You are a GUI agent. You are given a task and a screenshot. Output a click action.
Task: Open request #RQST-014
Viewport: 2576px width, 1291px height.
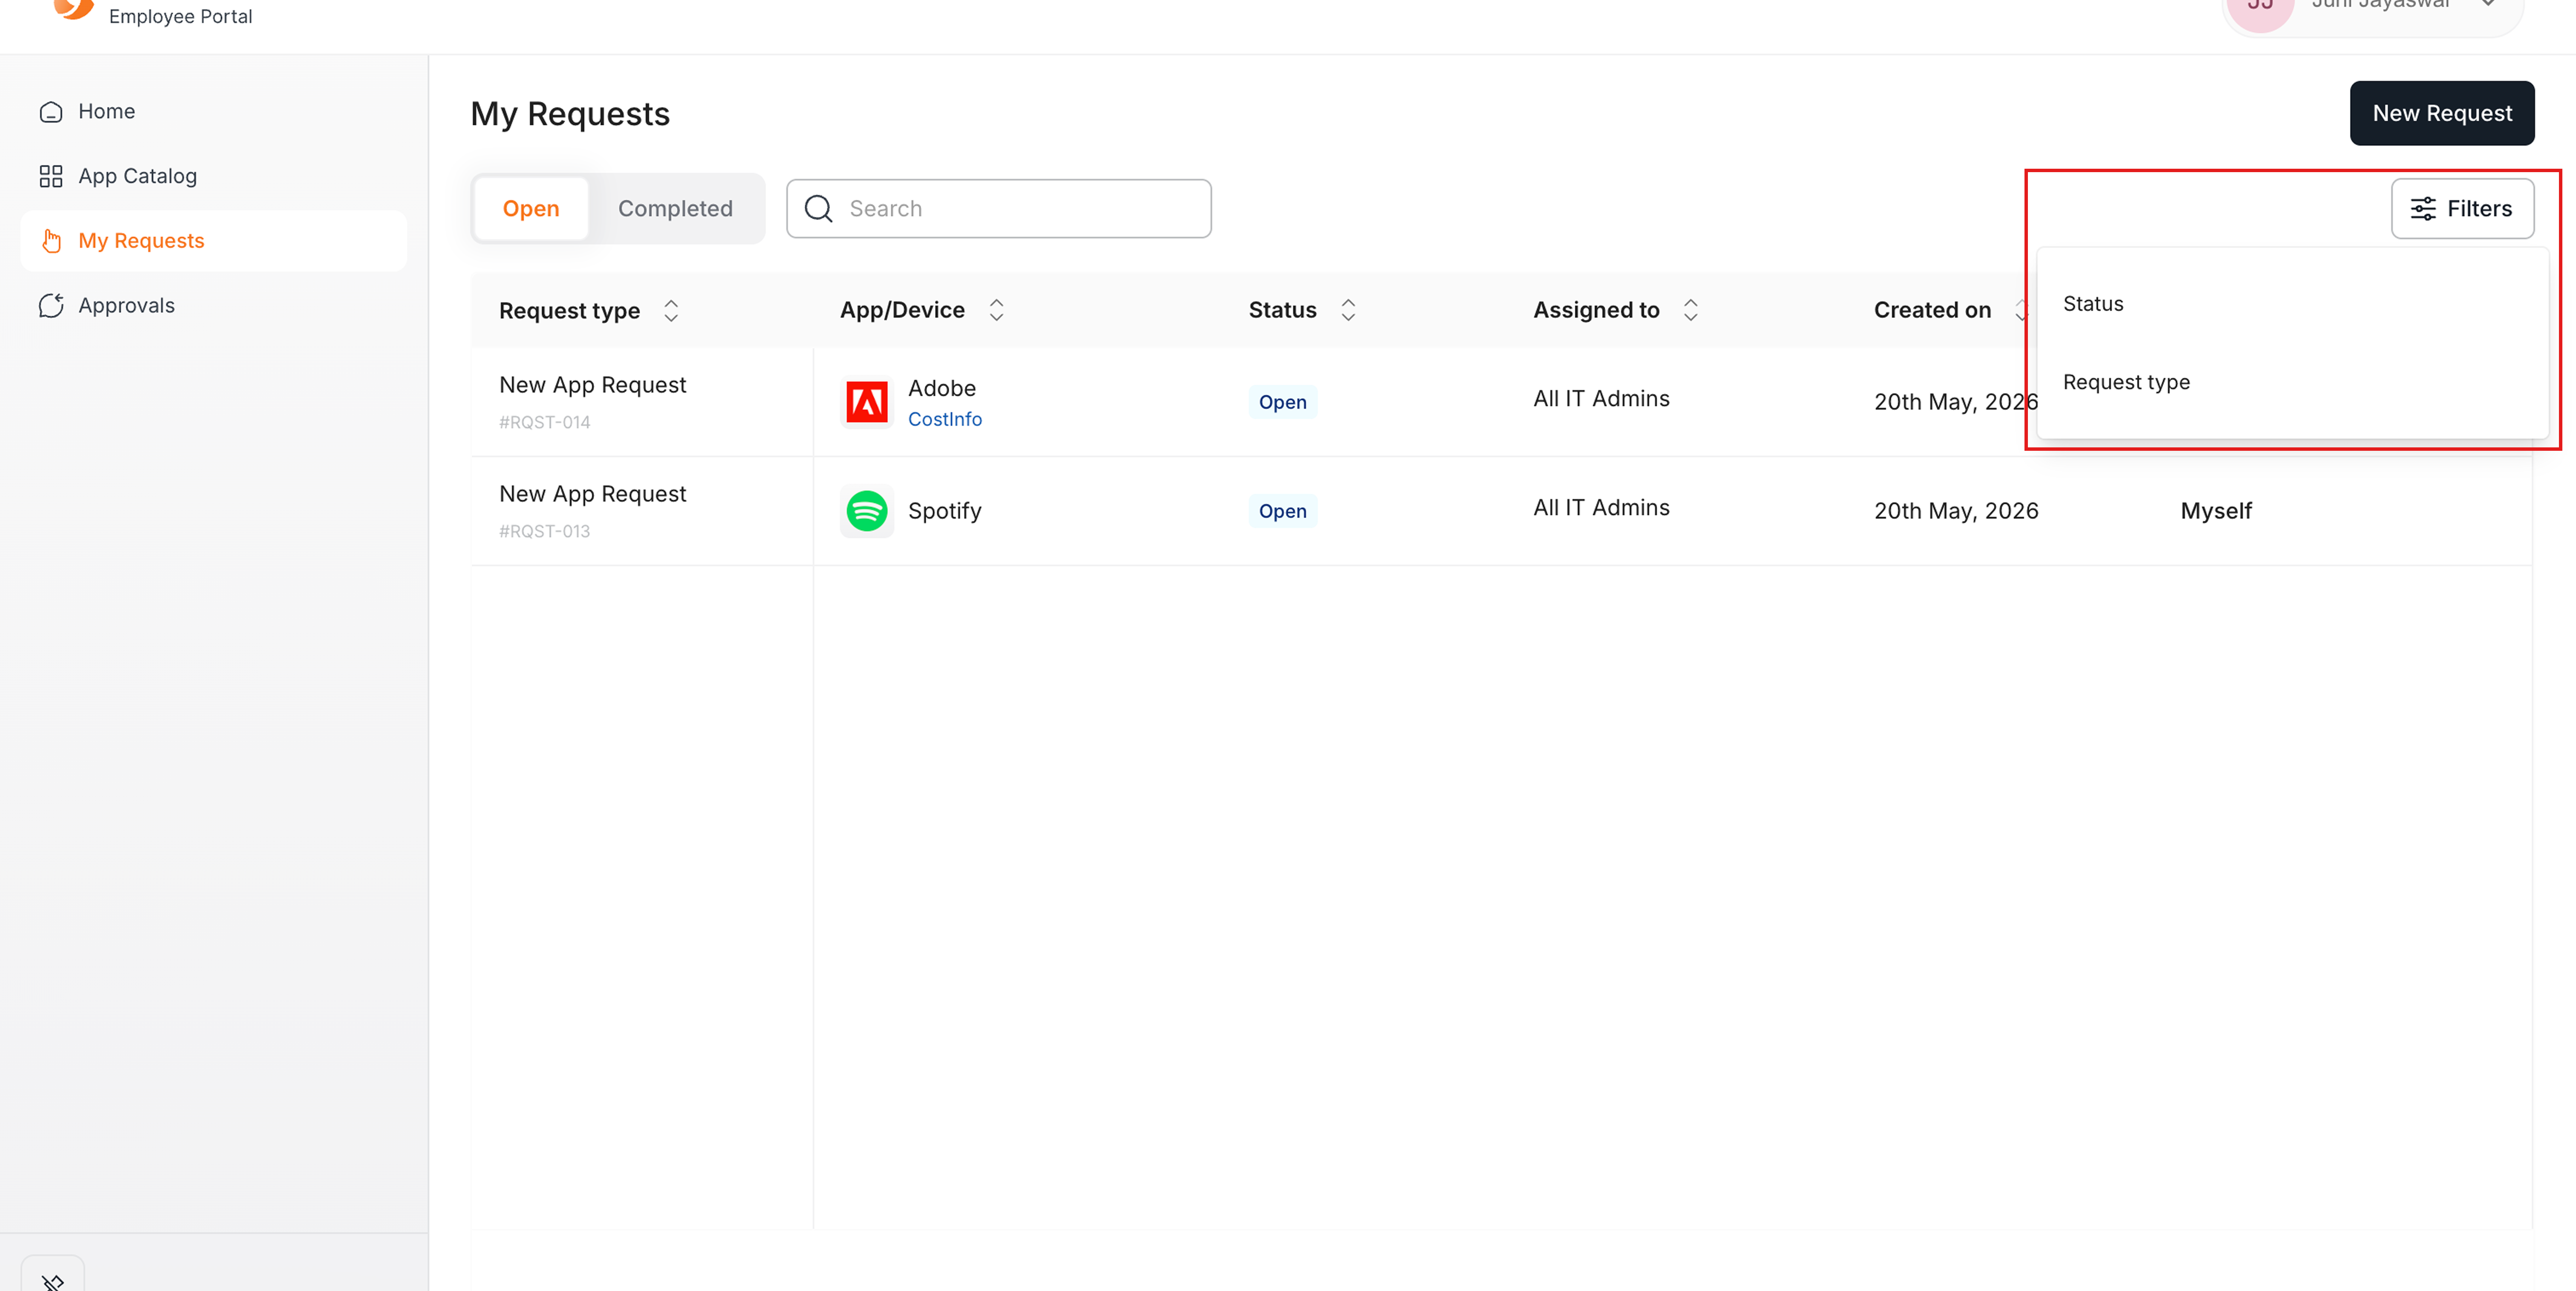coord(545,423)
